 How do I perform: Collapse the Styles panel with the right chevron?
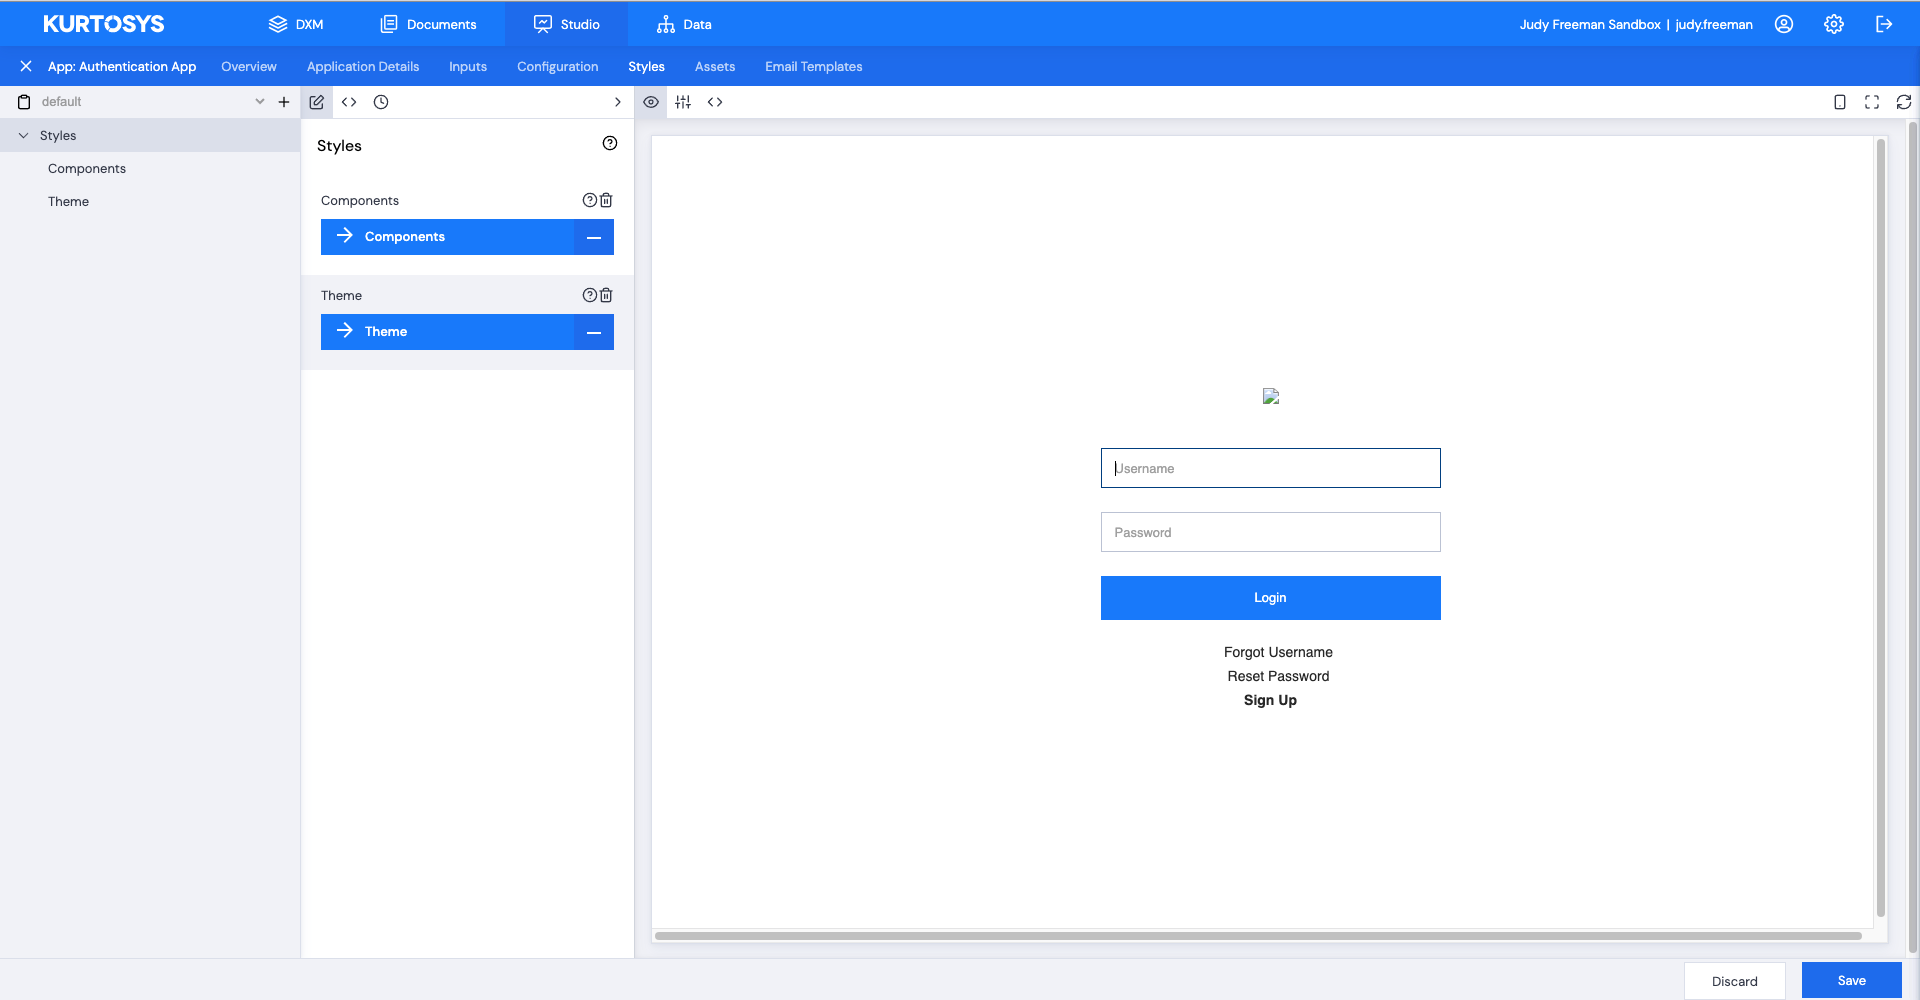(x=617, y=101)
